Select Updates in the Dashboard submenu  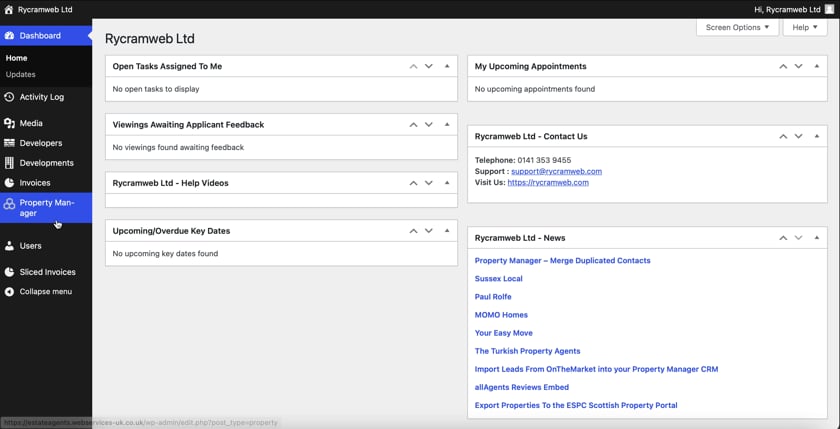pos(20,74)
